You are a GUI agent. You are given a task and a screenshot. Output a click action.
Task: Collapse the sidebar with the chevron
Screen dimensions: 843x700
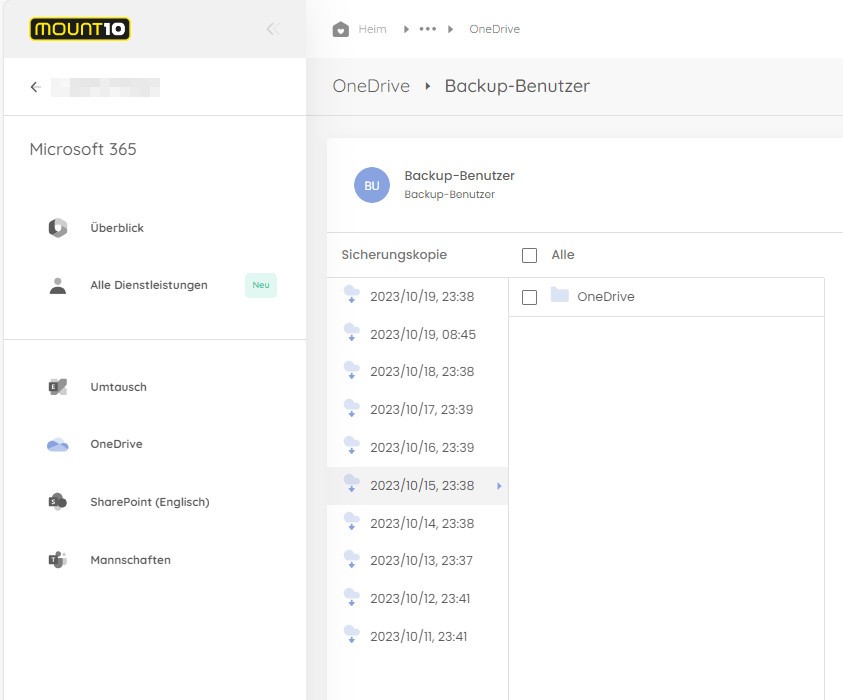pyautogui.click(x=272, y=29)
